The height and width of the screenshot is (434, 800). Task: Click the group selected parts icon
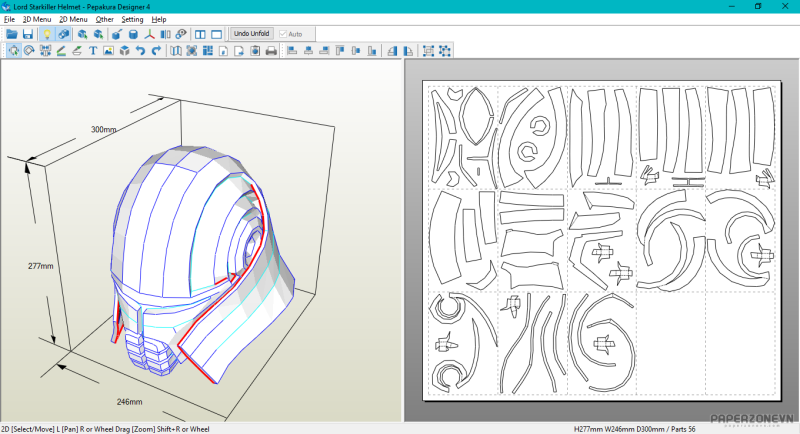(x=429, y=50)
